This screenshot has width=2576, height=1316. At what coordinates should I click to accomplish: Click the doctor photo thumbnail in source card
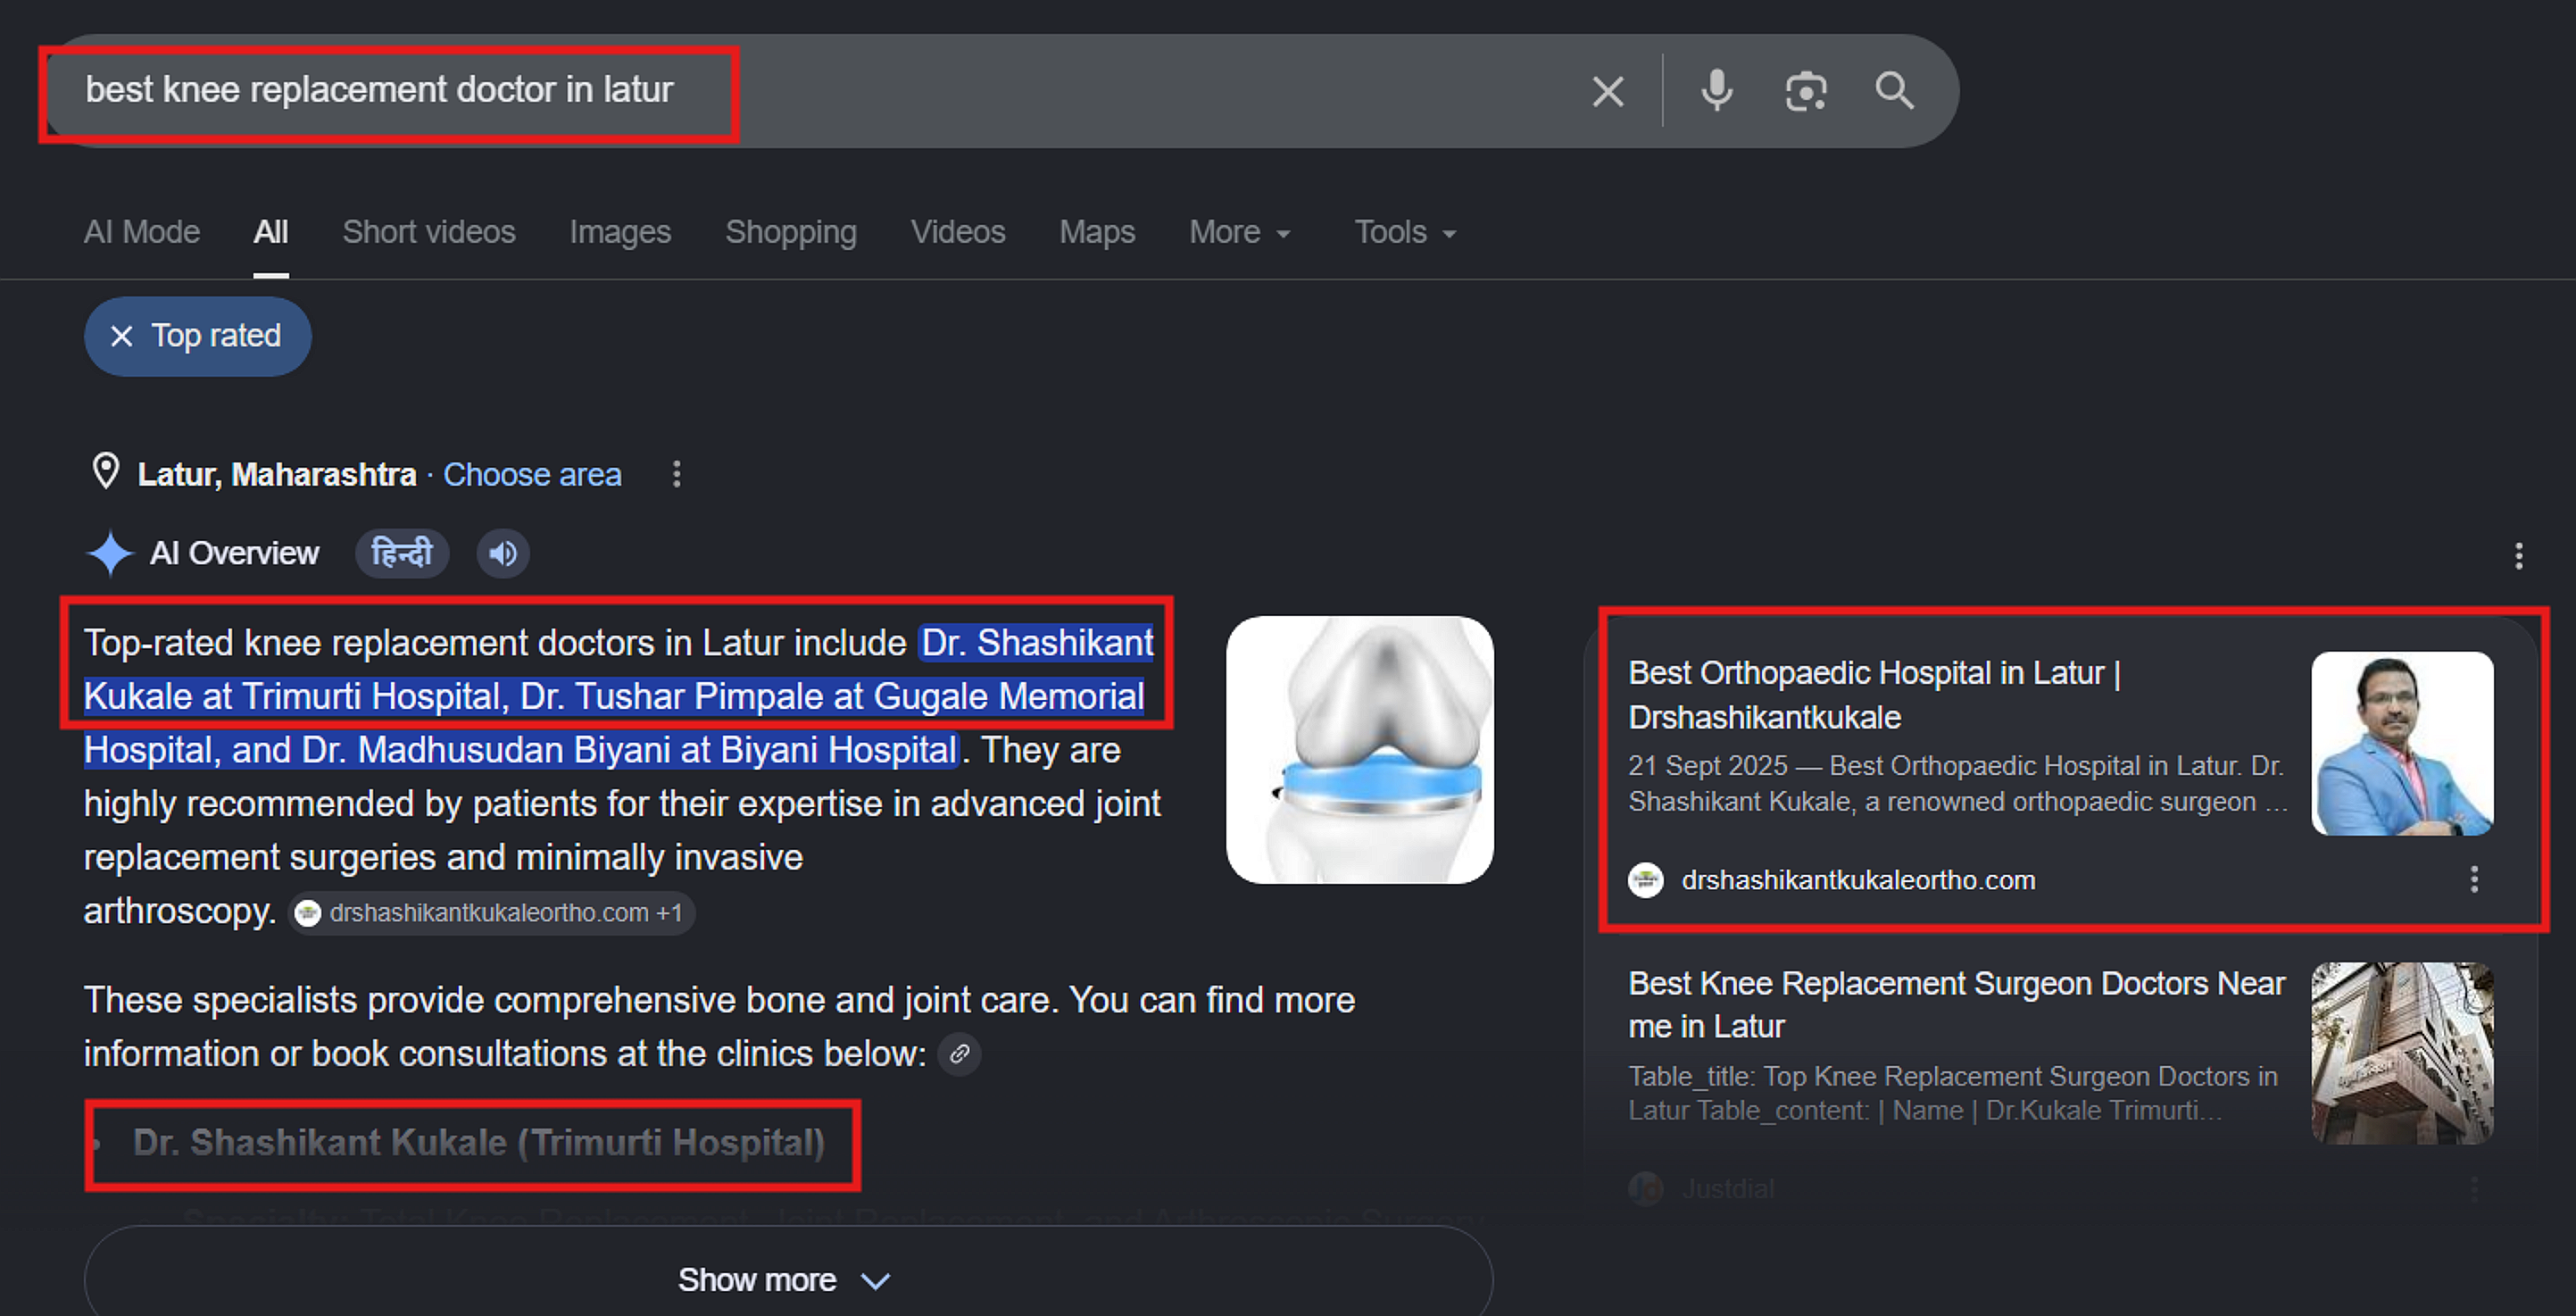(2401, 743)
